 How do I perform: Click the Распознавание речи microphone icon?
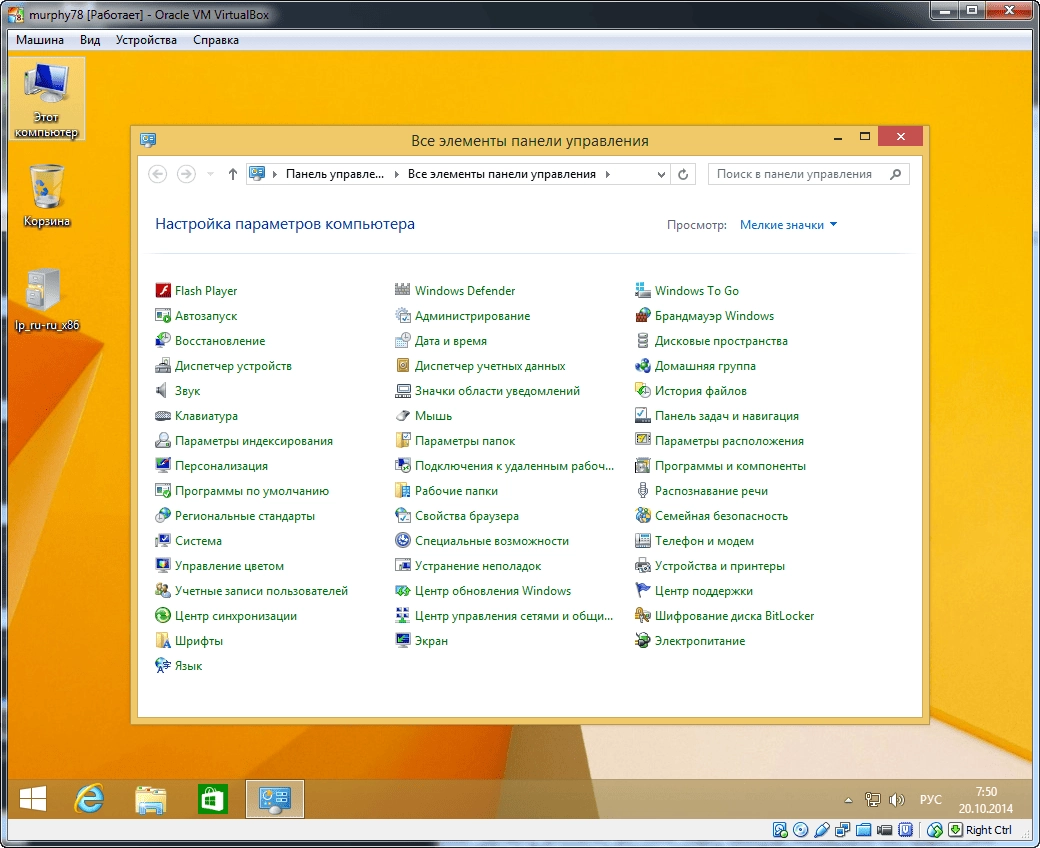[x=643, y=491]
